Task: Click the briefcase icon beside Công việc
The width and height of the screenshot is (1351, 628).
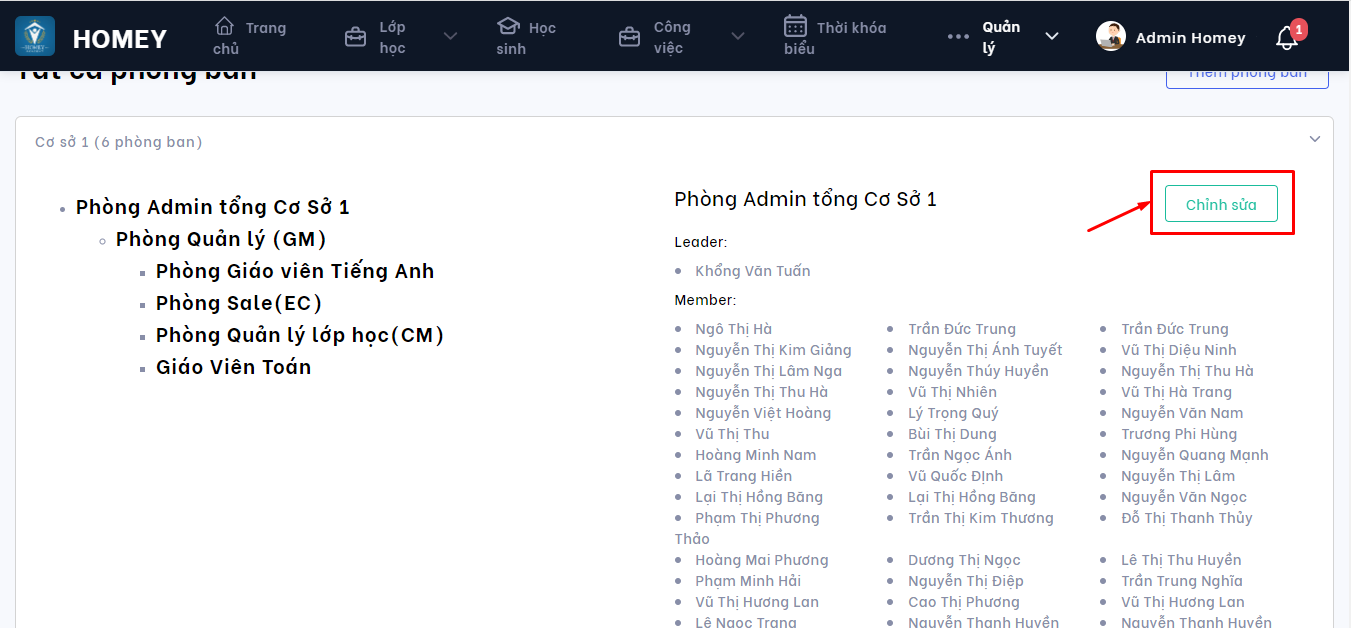Action: pyautogui.click(x=629, y=38)
